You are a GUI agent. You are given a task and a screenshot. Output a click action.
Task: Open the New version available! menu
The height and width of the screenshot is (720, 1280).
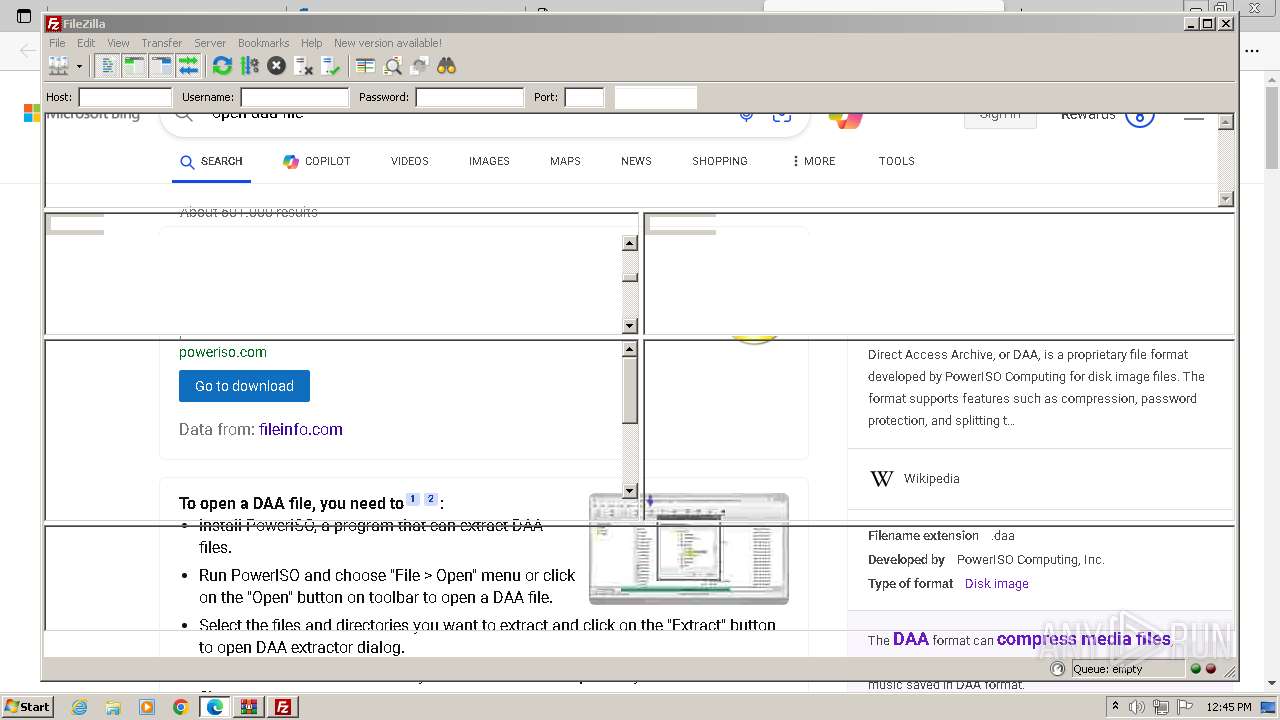(x=388, y=43)
